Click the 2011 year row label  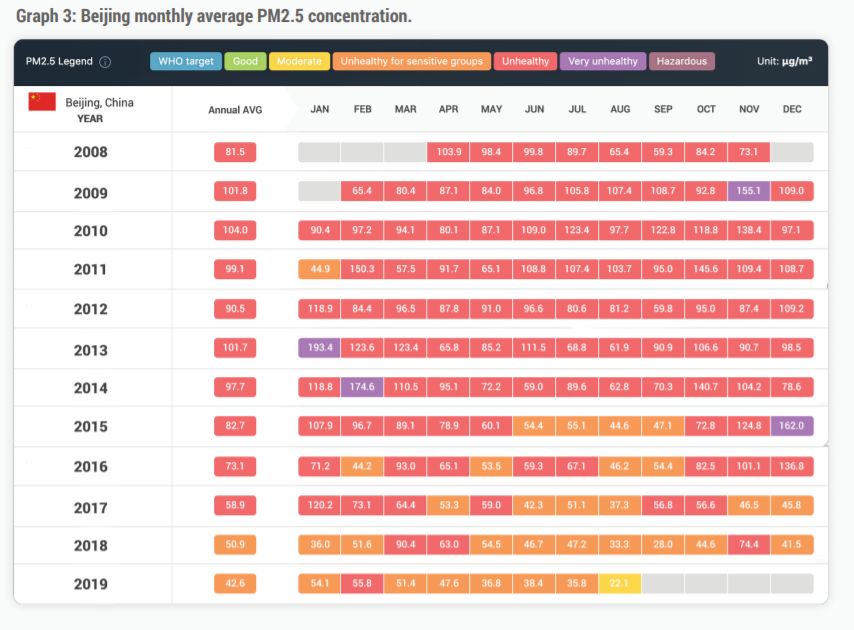[x=90, y=270]
